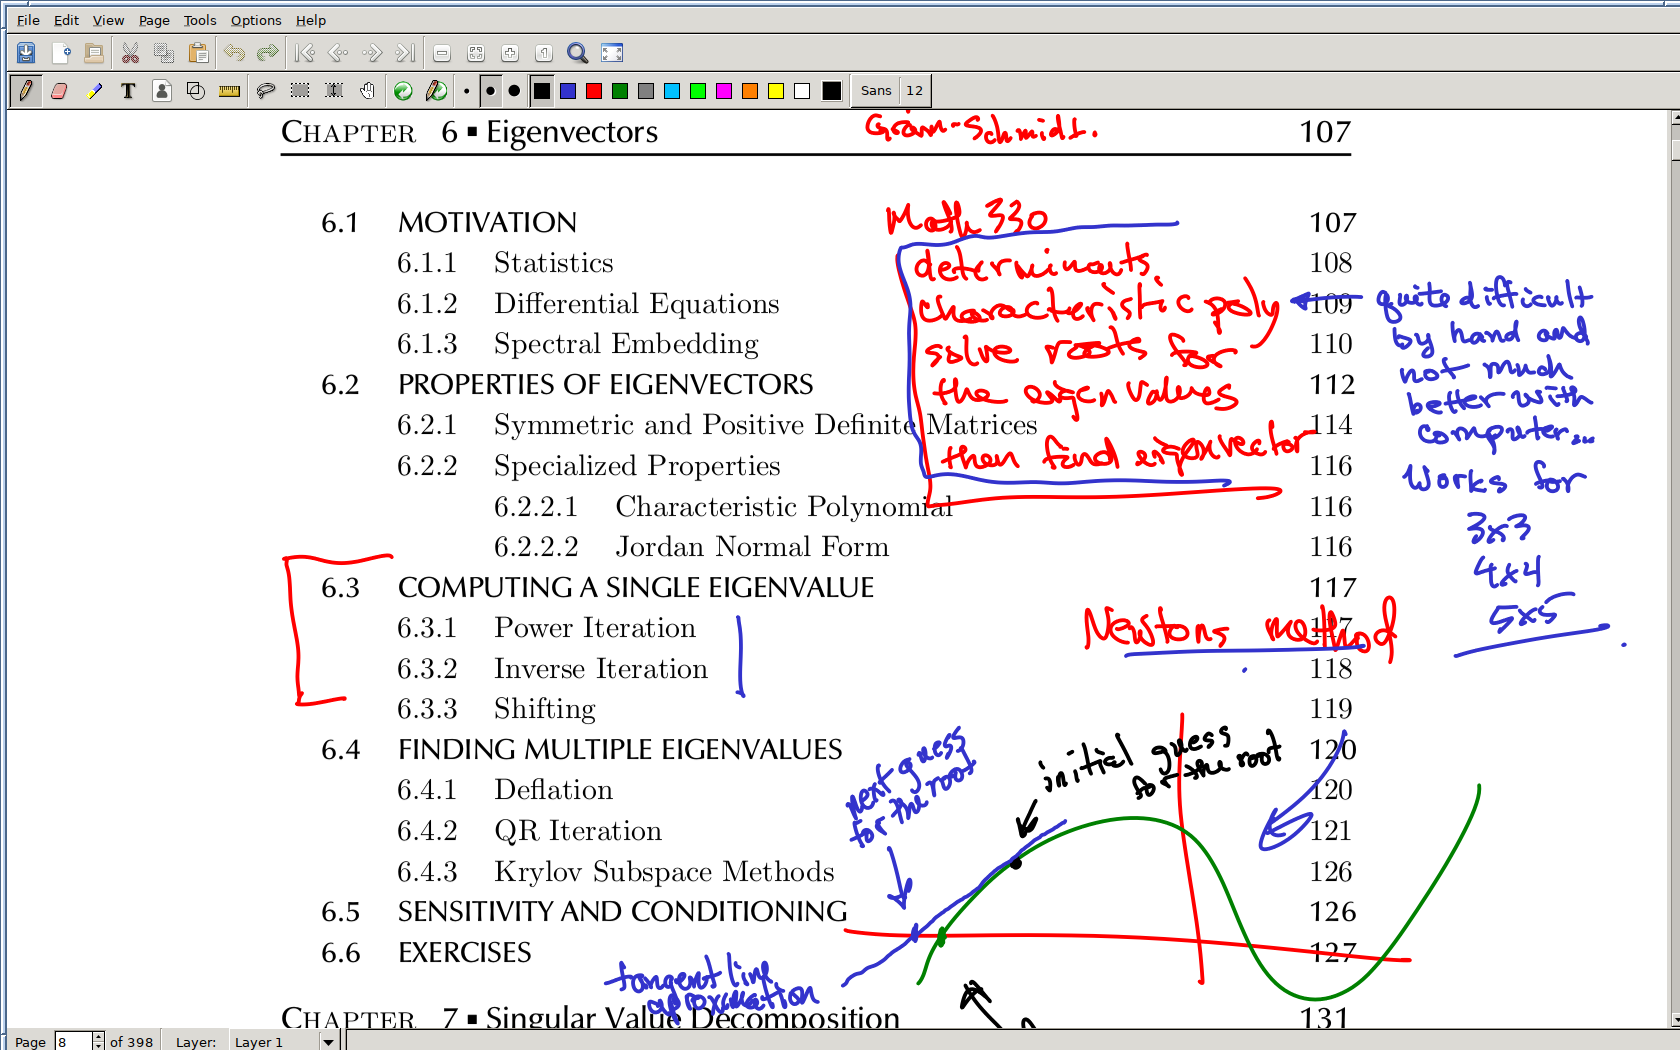The height and width of the screenshot is (1050, 1680).
Task: Click the Save button
Action: tap(26, 53)
